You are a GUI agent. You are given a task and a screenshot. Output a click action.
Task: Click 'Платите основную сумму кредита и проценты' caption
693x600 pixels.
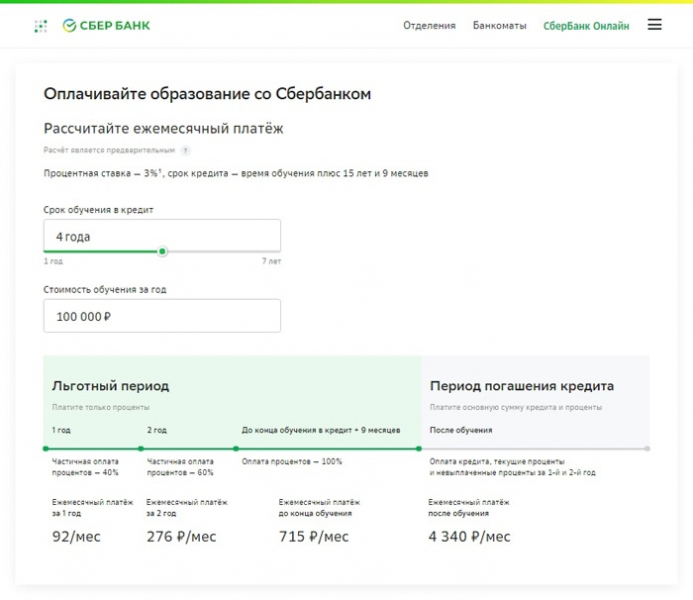pos(516,407)
